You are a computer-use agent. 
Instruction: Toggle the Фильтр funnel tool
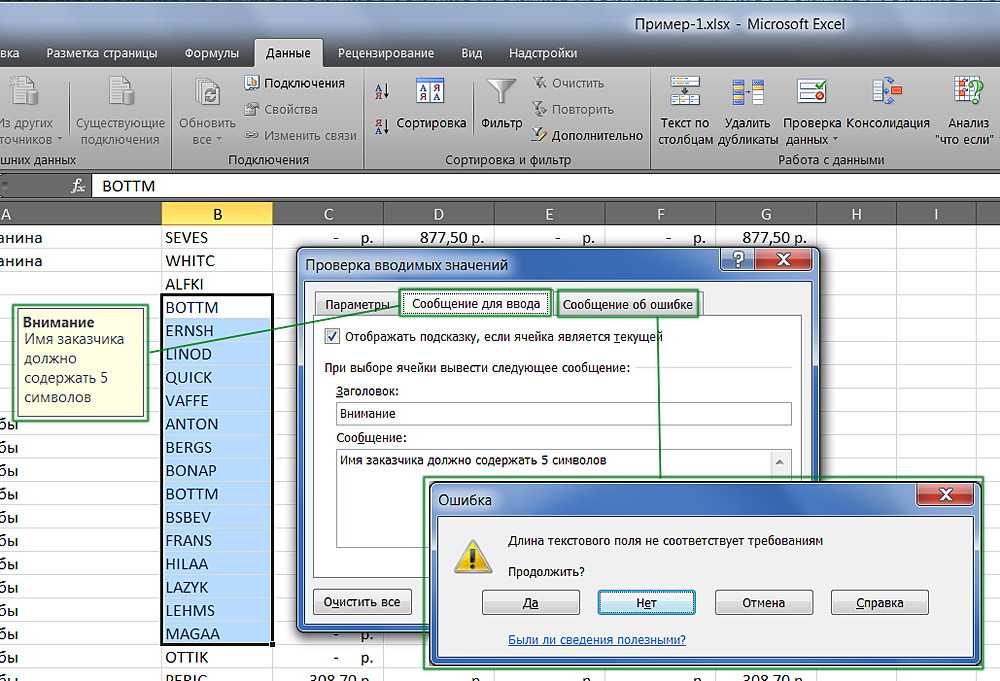click(501, 104)
